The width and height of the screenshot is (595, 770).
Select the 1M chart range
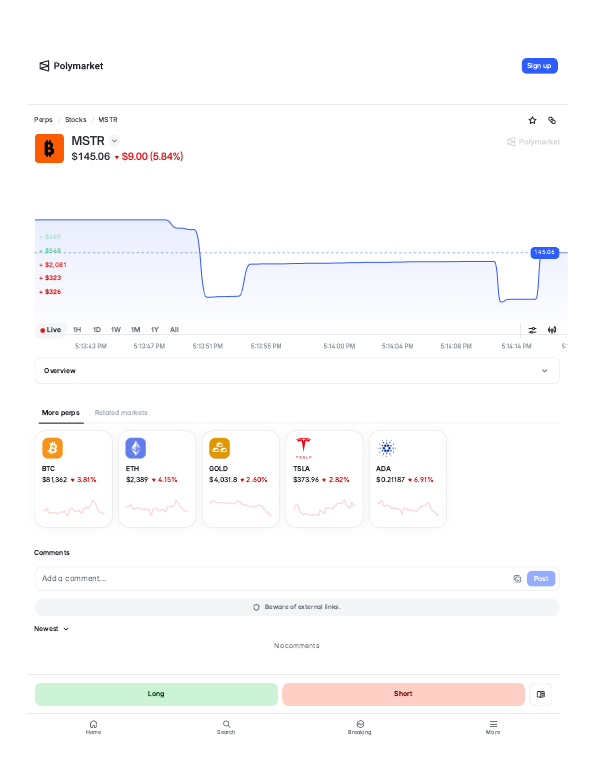[x=135, y=330]
